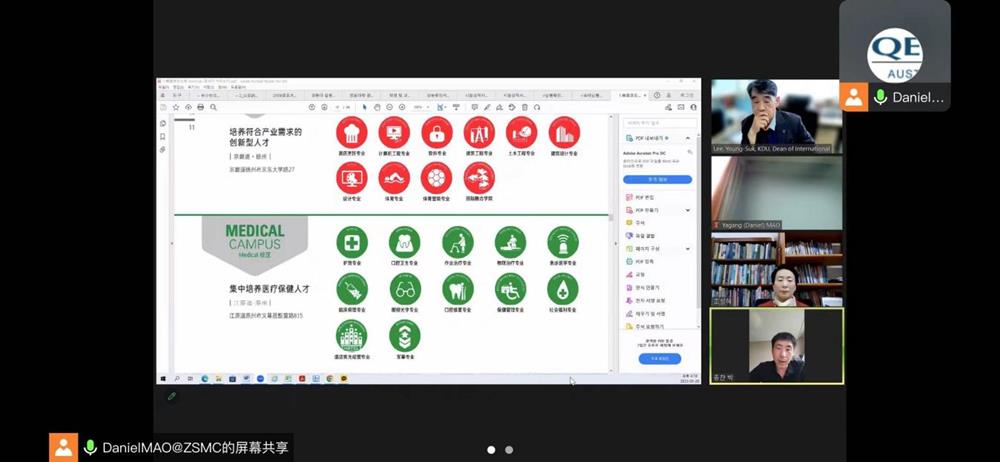Screen dimensions: 1000x462
Task: Expand the 페이지 구성 tool options
Action: click(688, 248)
